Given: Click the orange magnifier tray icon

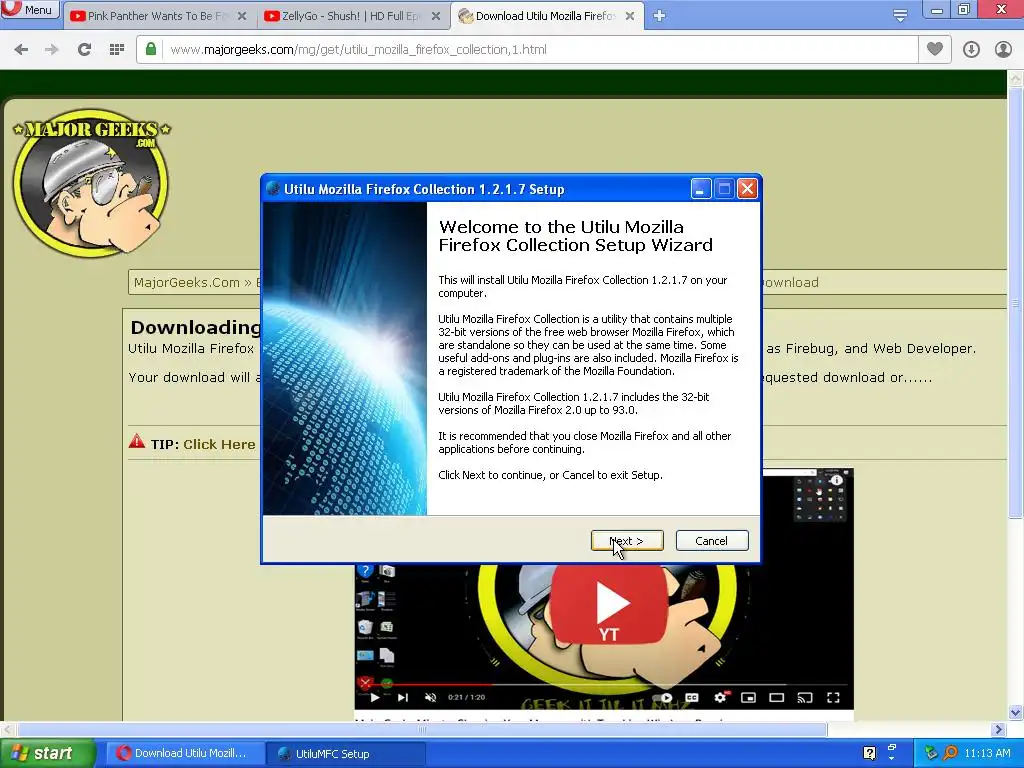Looking at the screenshot, I should coord(950,753).
